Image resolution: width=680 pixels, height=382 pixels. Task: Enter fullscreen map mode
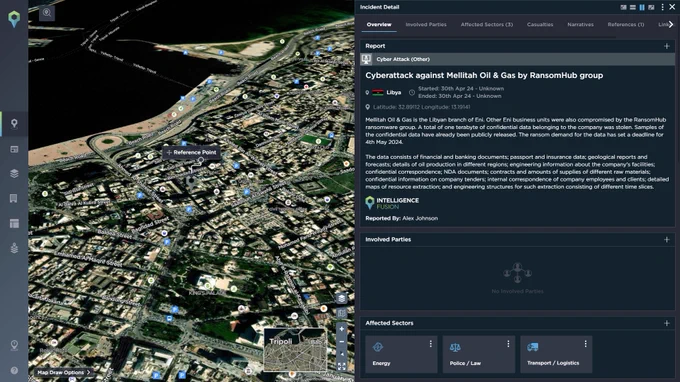tap(342, 367)
